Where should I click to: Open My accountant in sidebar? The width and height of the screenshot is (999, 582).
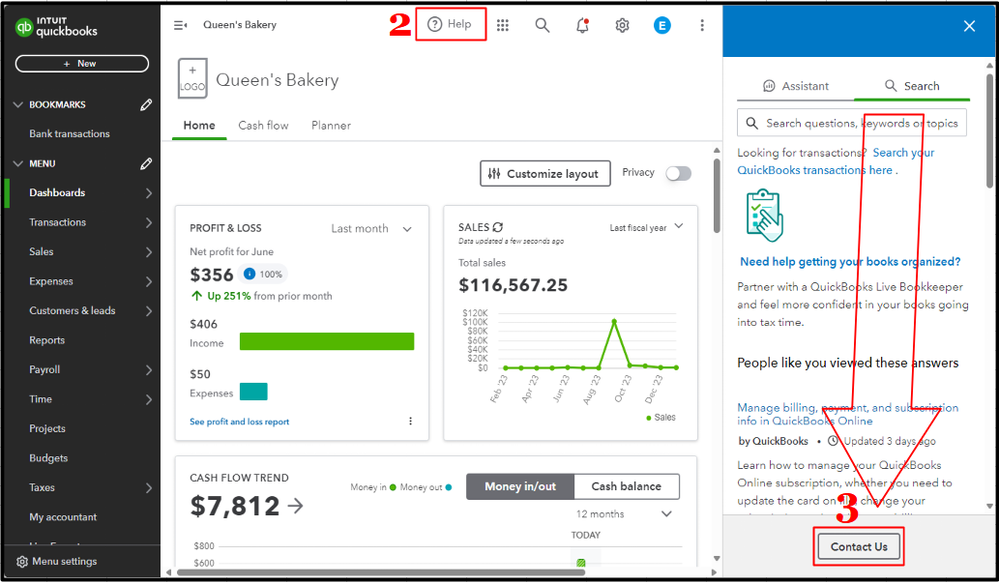pyautogui.click(x=63, y=518)
